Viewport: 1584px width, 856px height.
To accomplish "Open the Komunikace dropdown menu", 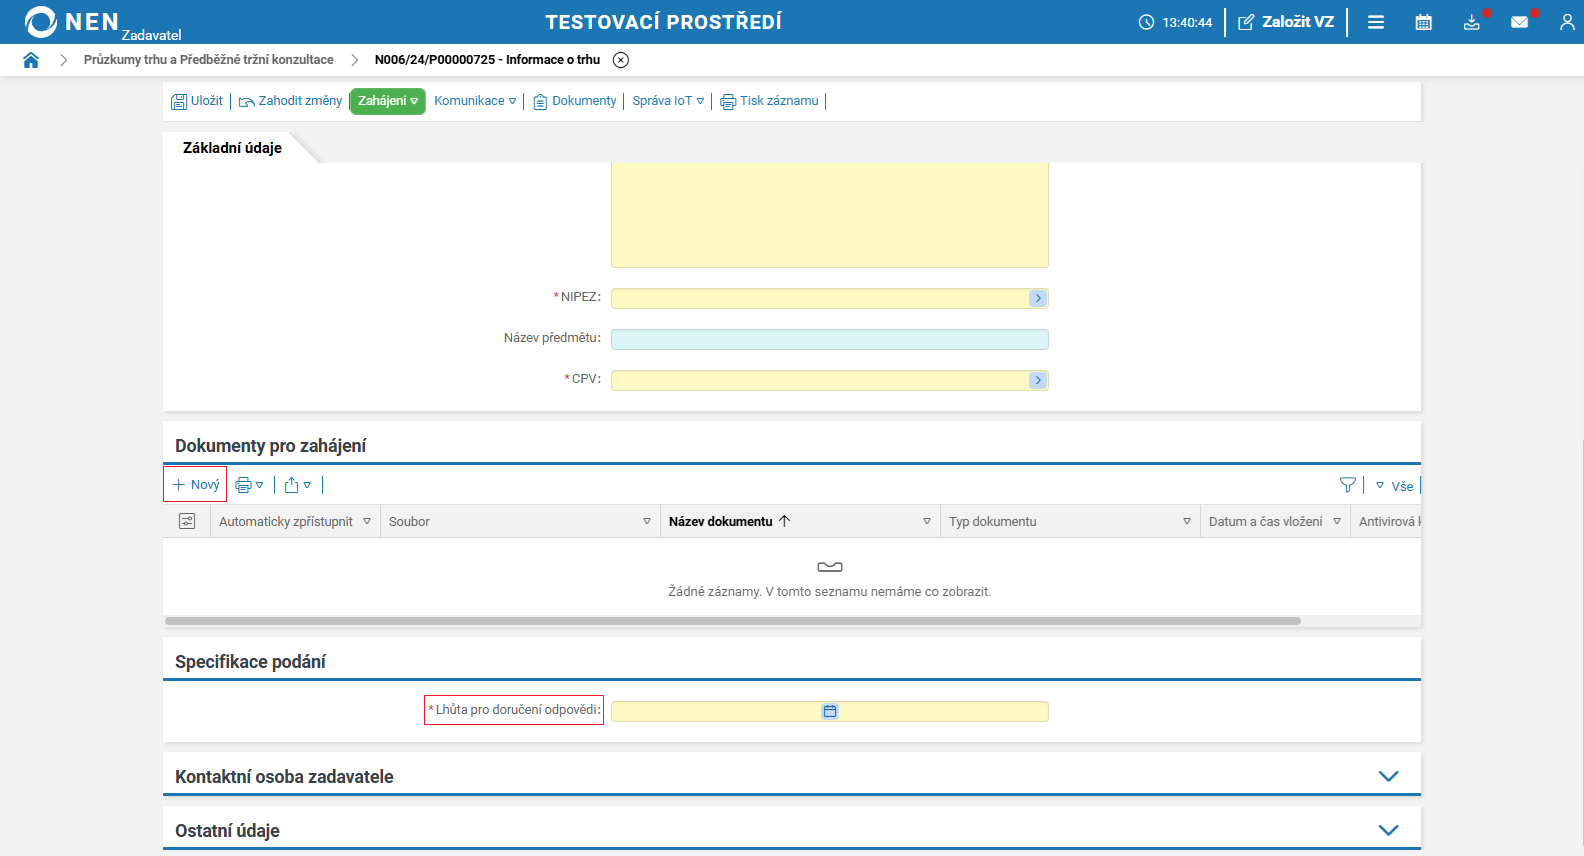I will (475, 101).
